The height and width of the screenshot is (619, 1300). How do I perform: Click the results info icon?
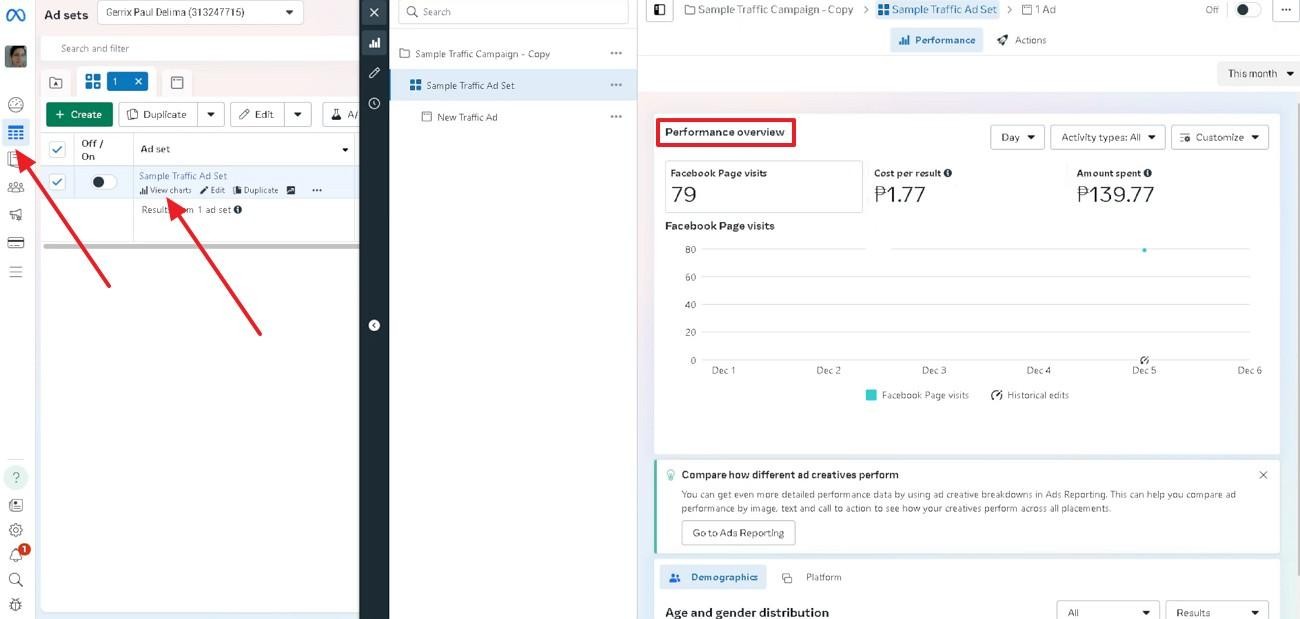pos(238,210)
